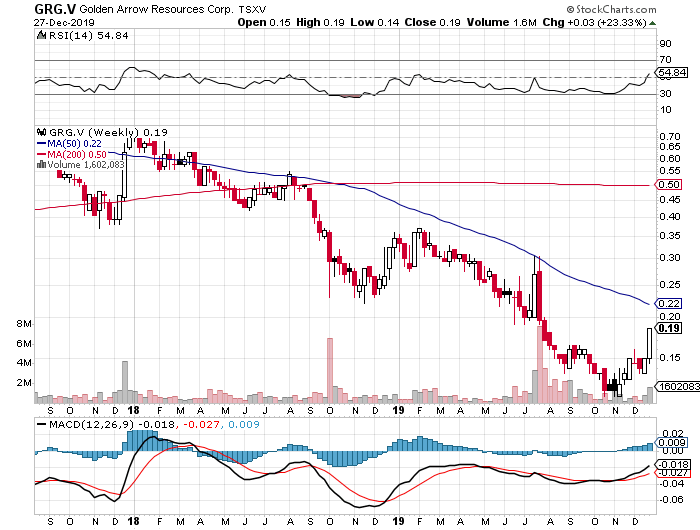
Task: Click the 19 year marker on bottom axis
Action: click(398, 521)
